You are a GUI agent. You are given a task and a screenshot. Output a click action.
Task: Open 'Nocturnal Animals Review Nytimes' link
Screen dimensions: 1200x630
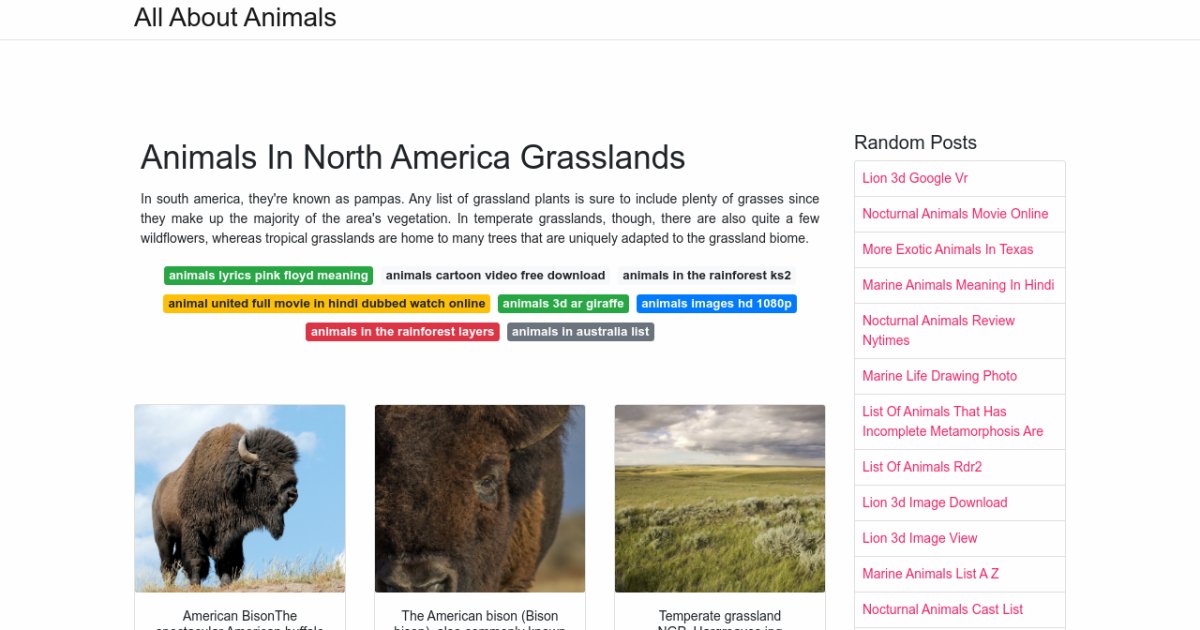pos(938,330)
